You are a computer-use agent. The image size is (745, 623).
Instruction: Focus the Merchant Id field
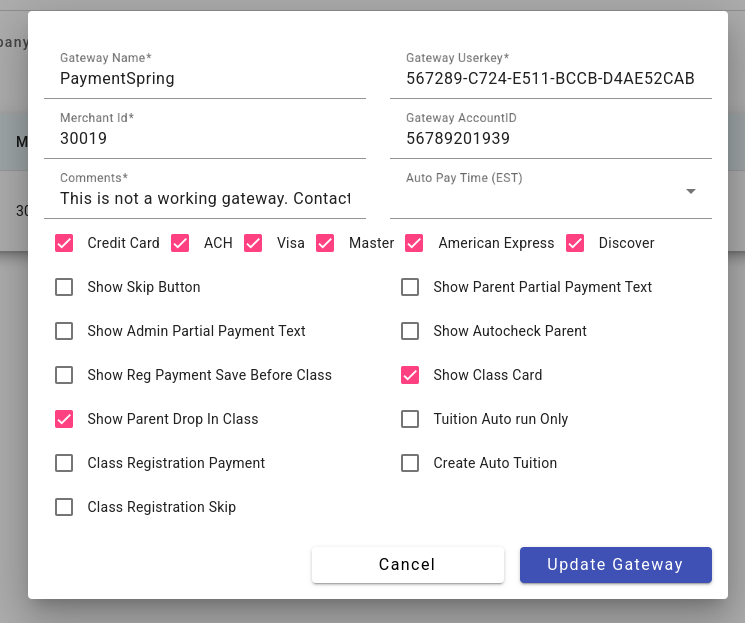click(205, 139)
